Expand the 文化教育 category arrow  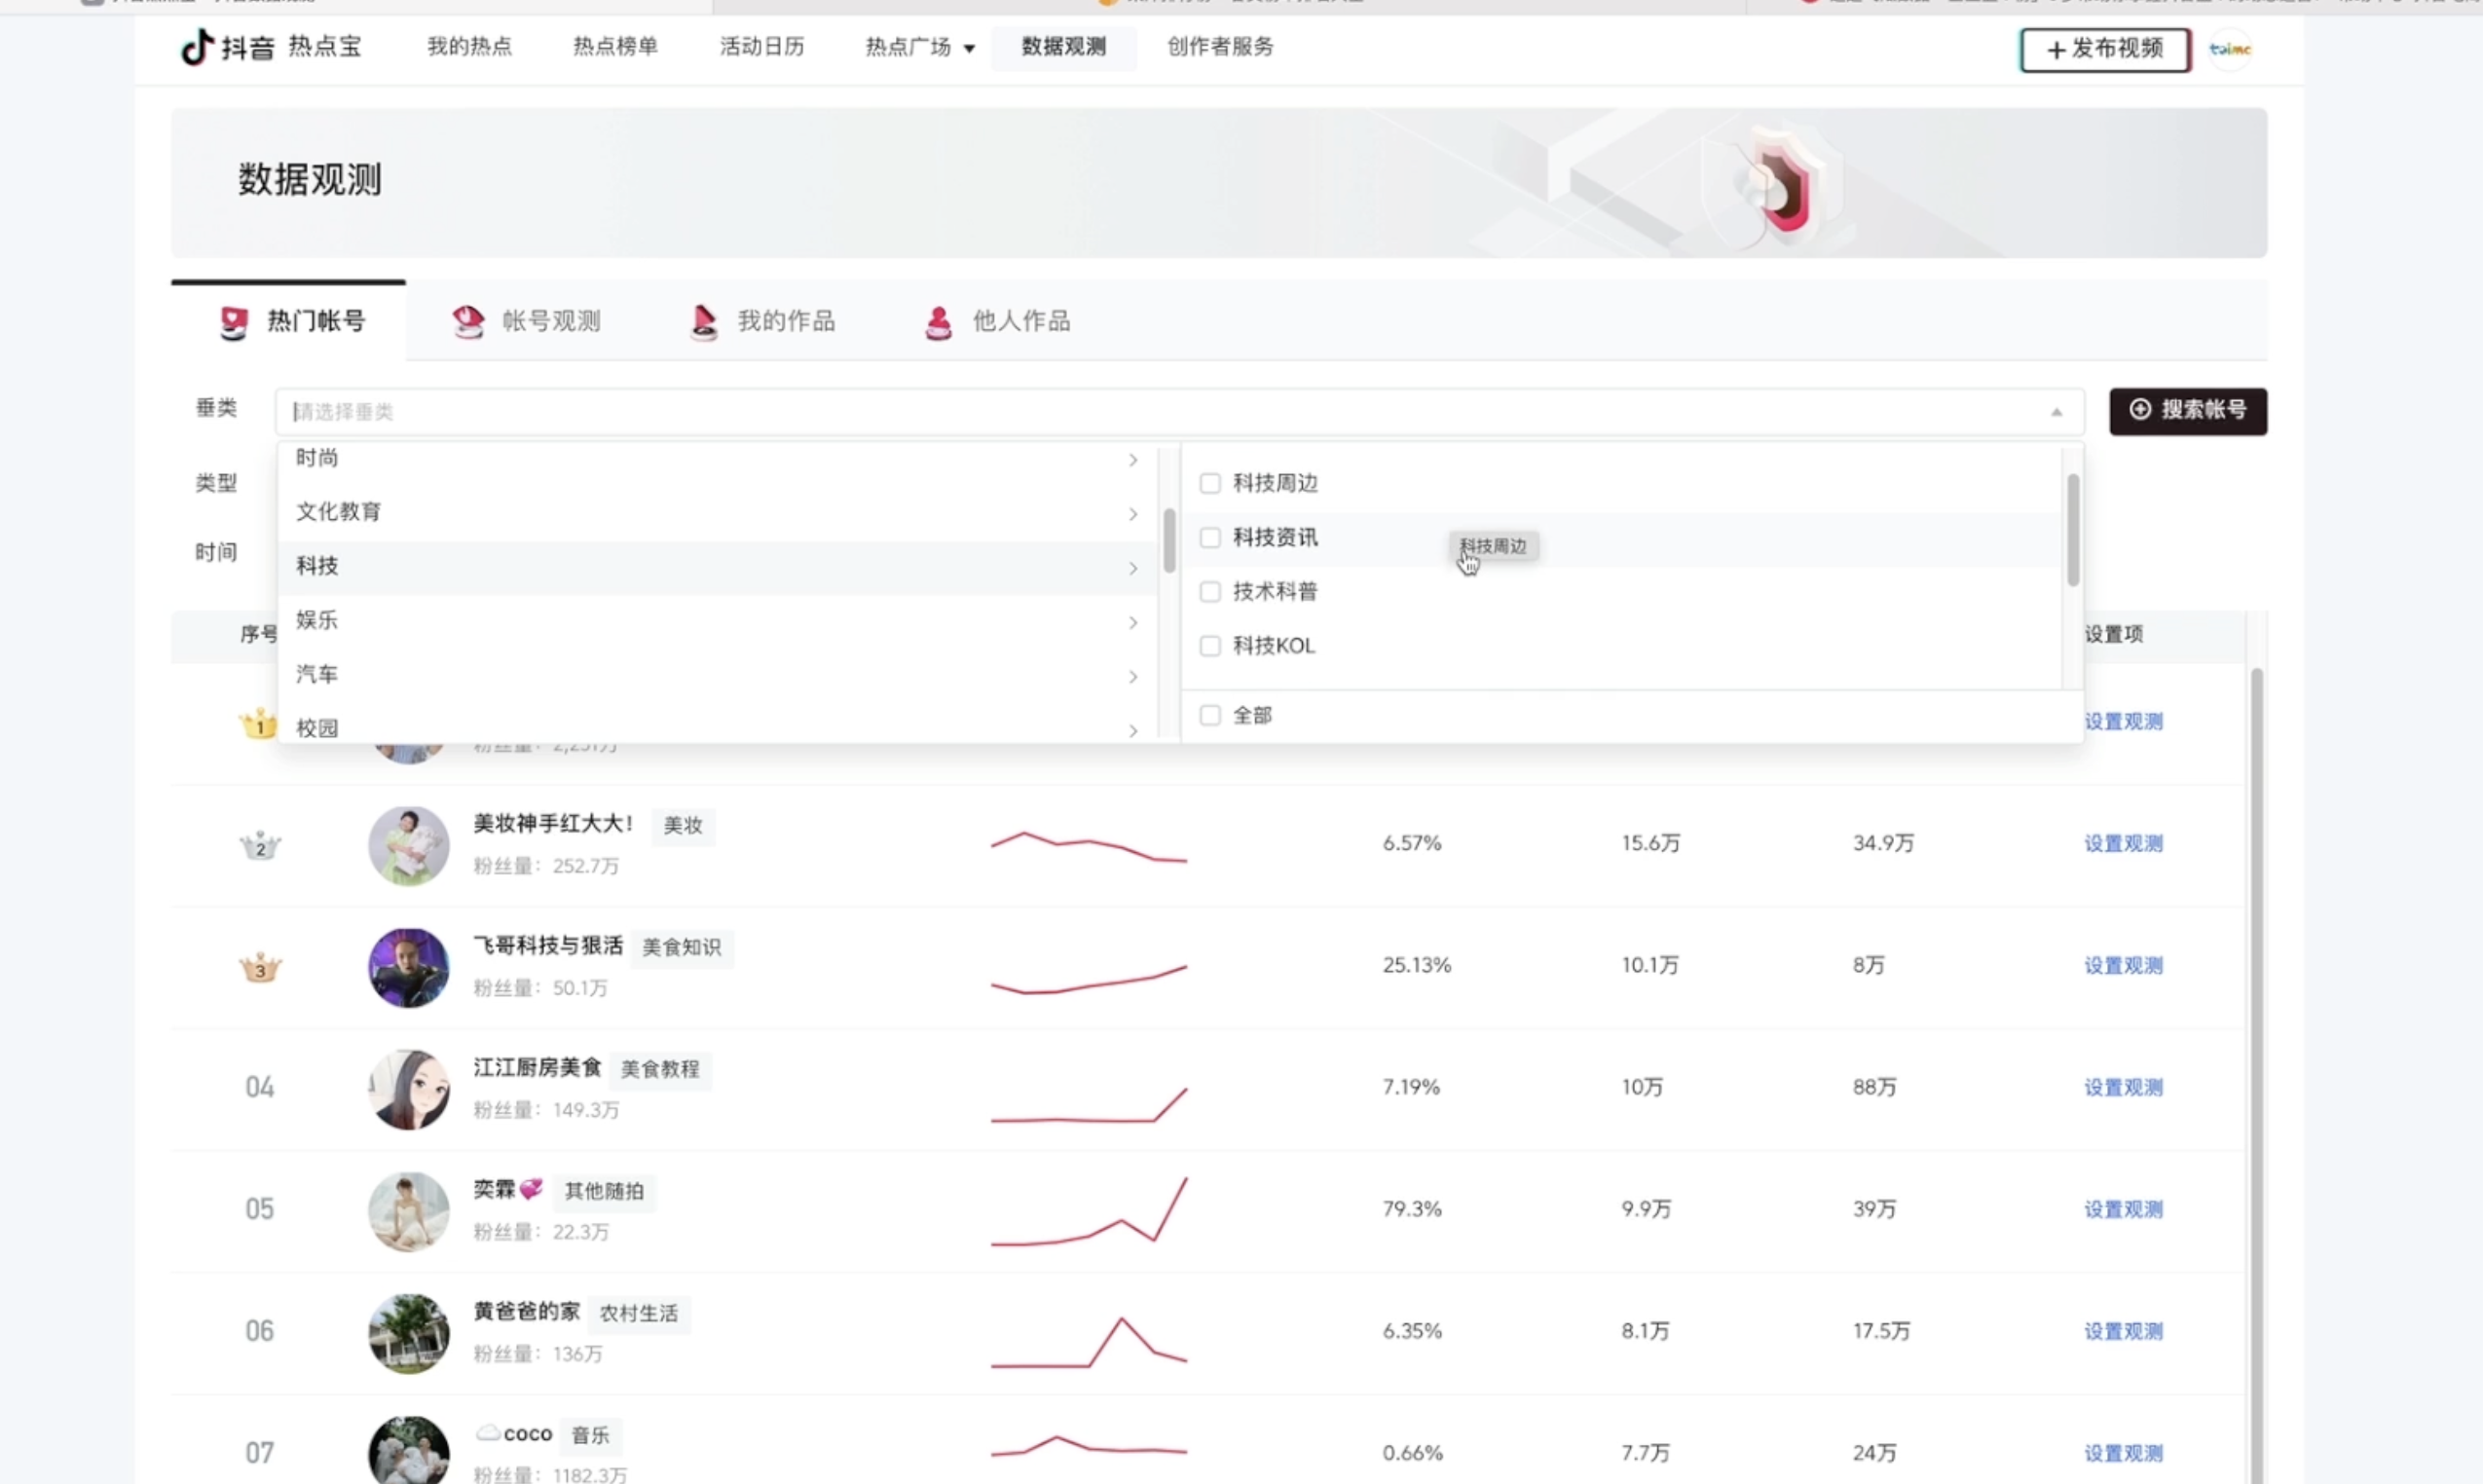[1133, 514]
